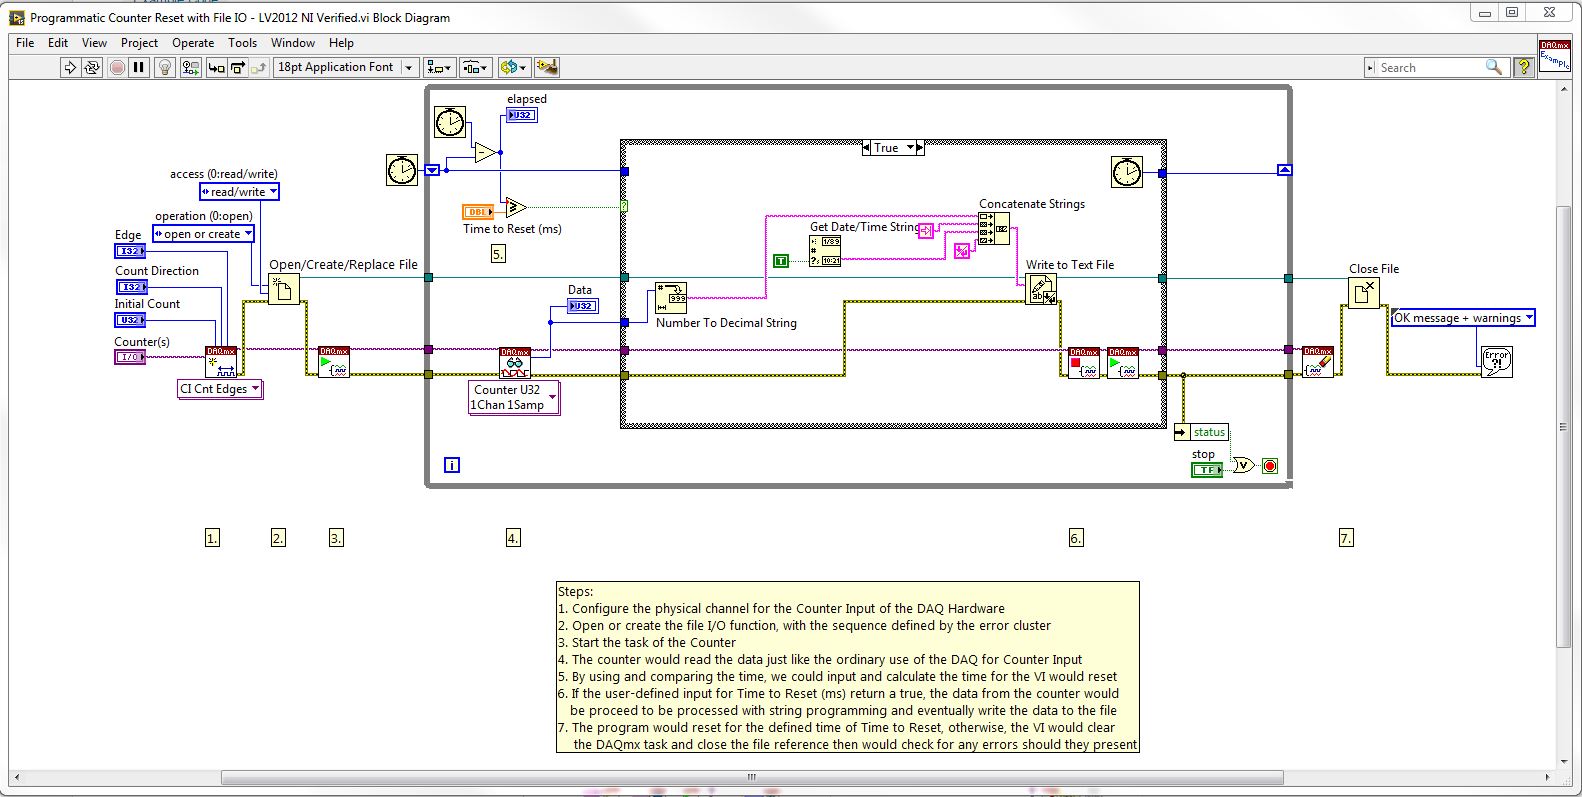Click the Get Date/Time String node
Screen dimensions: 1582x797
pos(825,250)
